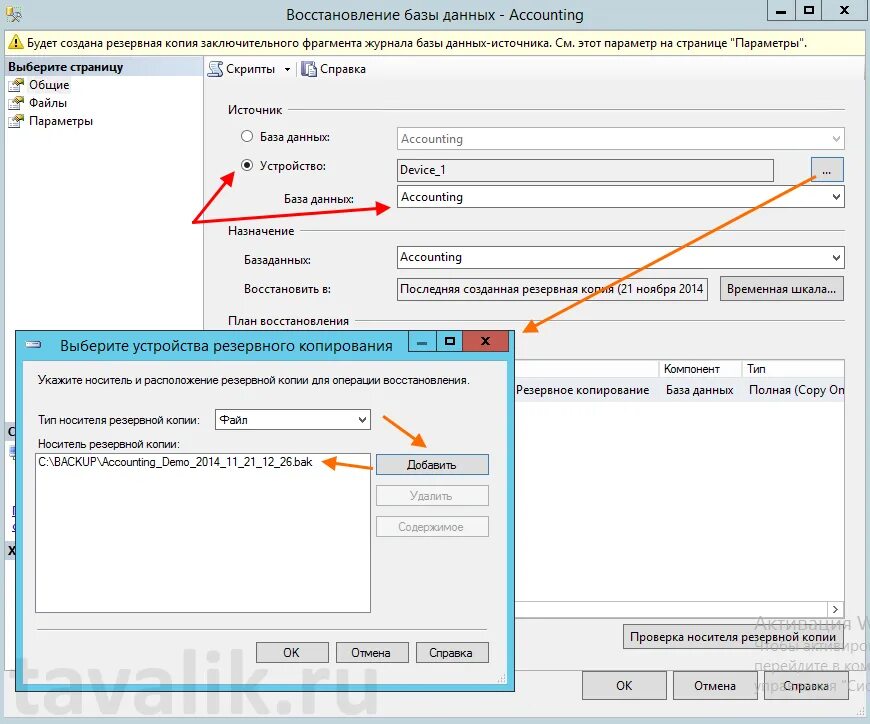
Task: Click the Добавить button
Action: click(432, 465)
